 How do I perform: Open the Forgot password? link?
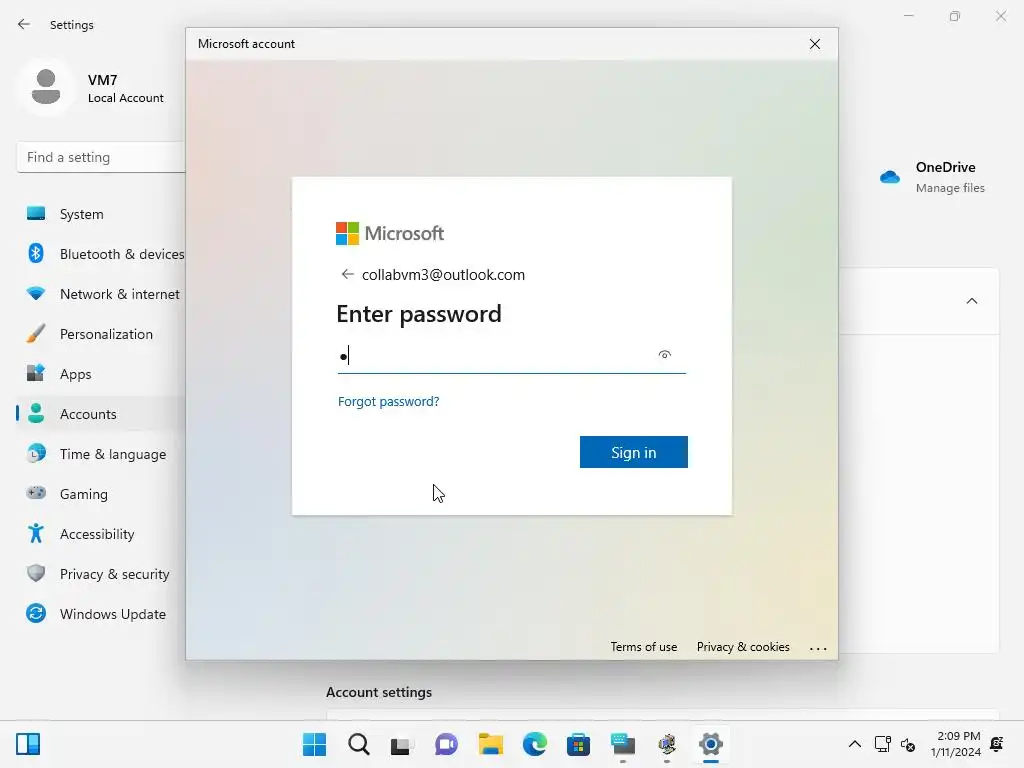point(389,402)
